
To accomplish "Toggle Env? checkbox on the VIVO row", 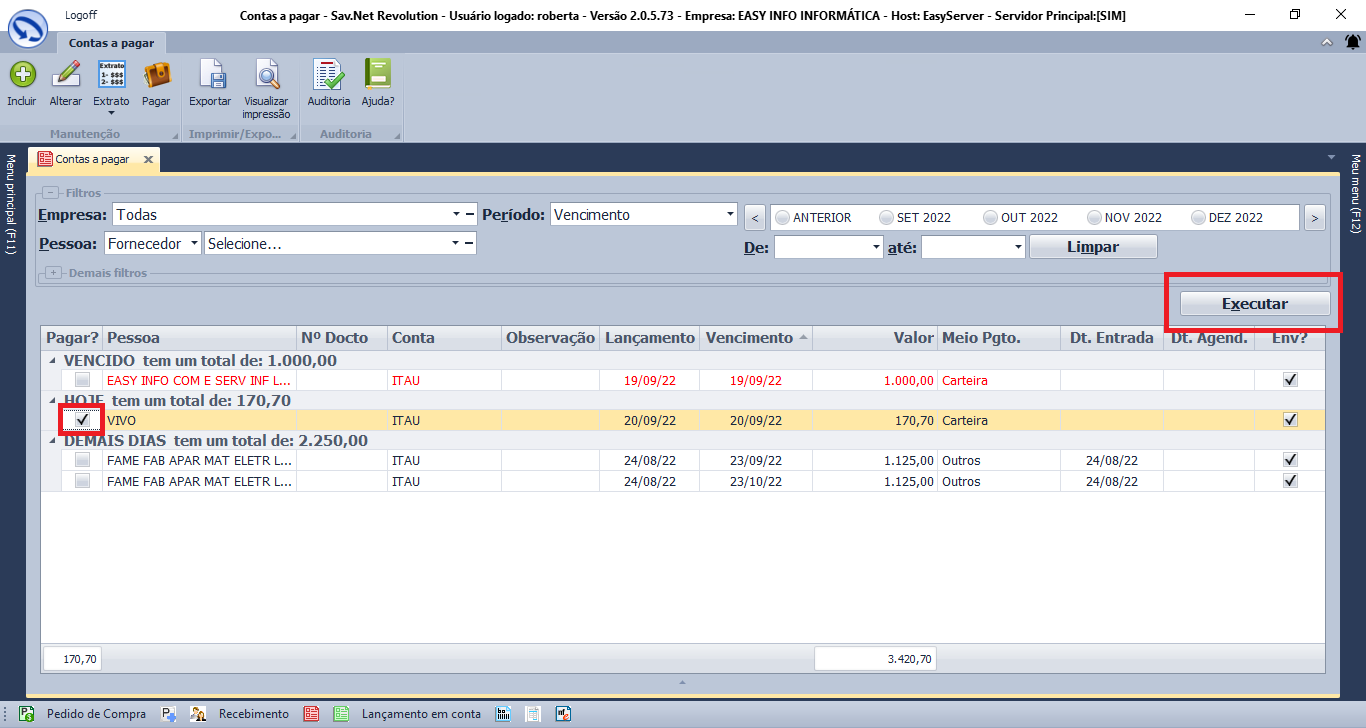I will (1290, 420).
